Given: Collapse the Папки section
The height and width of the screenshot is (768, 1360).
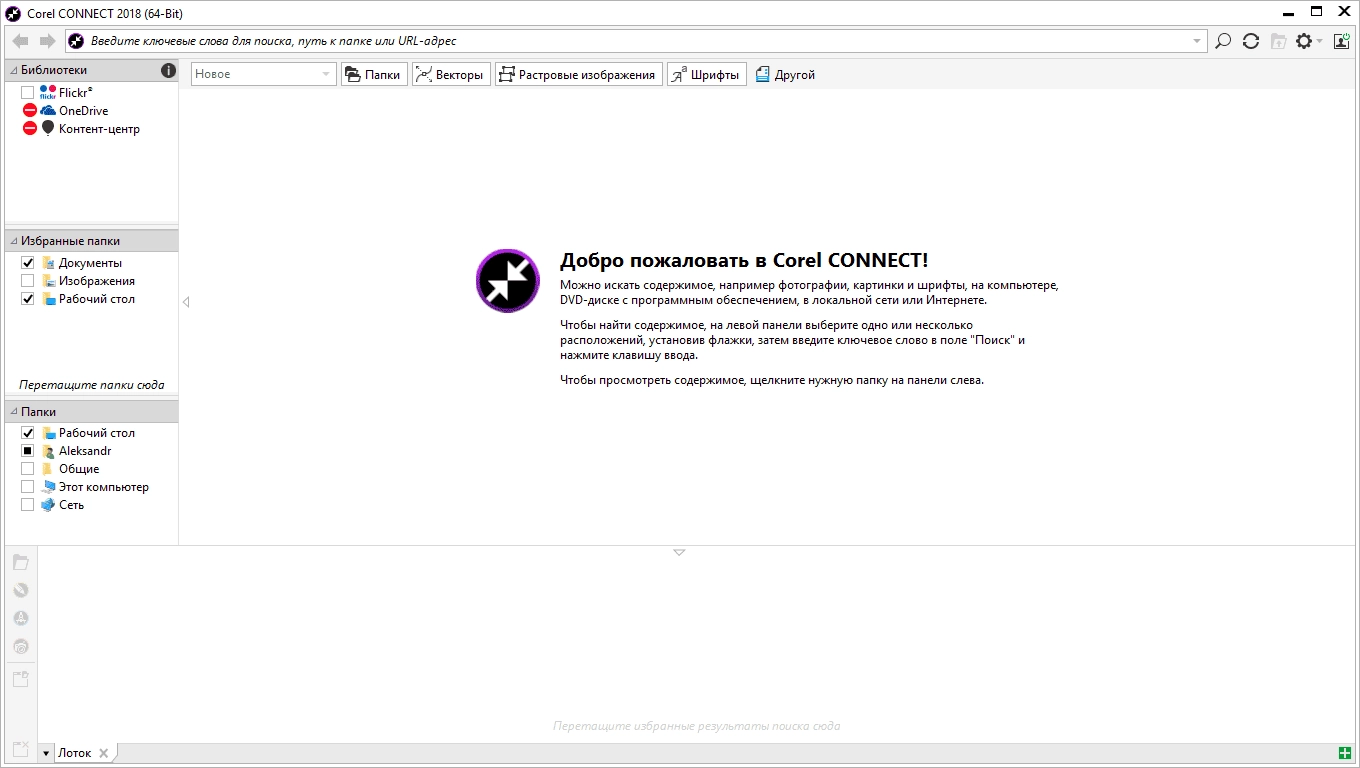Looking at the screenshot, I should [x=13, y=411].
